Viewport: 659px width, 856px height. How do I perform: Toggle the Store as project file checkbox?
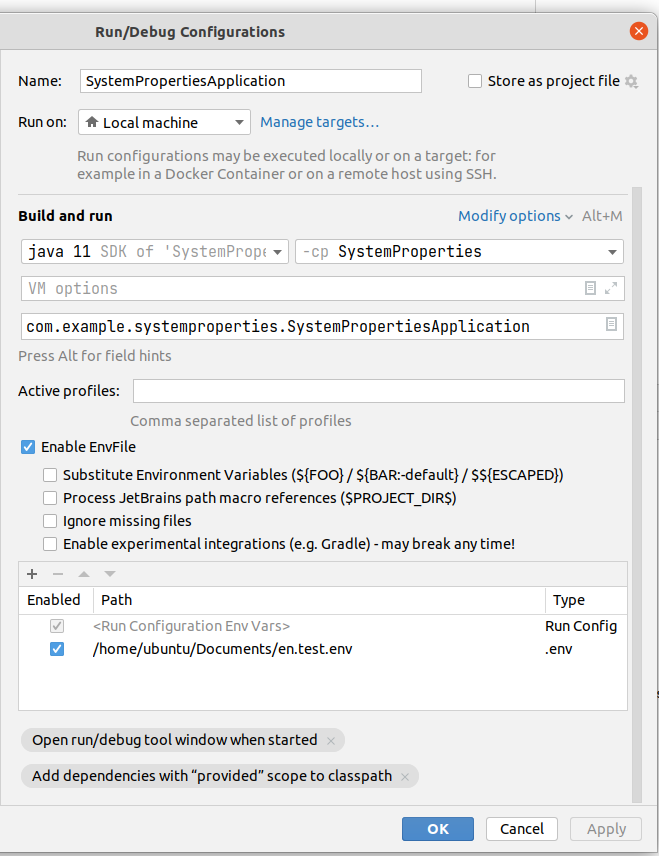(x=475, y=81)
